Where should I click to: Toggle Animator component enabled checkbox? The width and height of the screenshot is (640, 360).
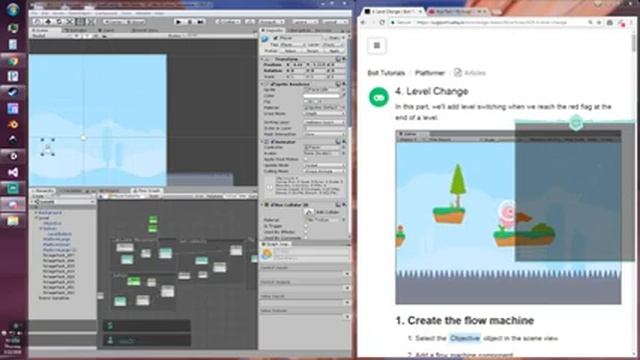(272, 142)
